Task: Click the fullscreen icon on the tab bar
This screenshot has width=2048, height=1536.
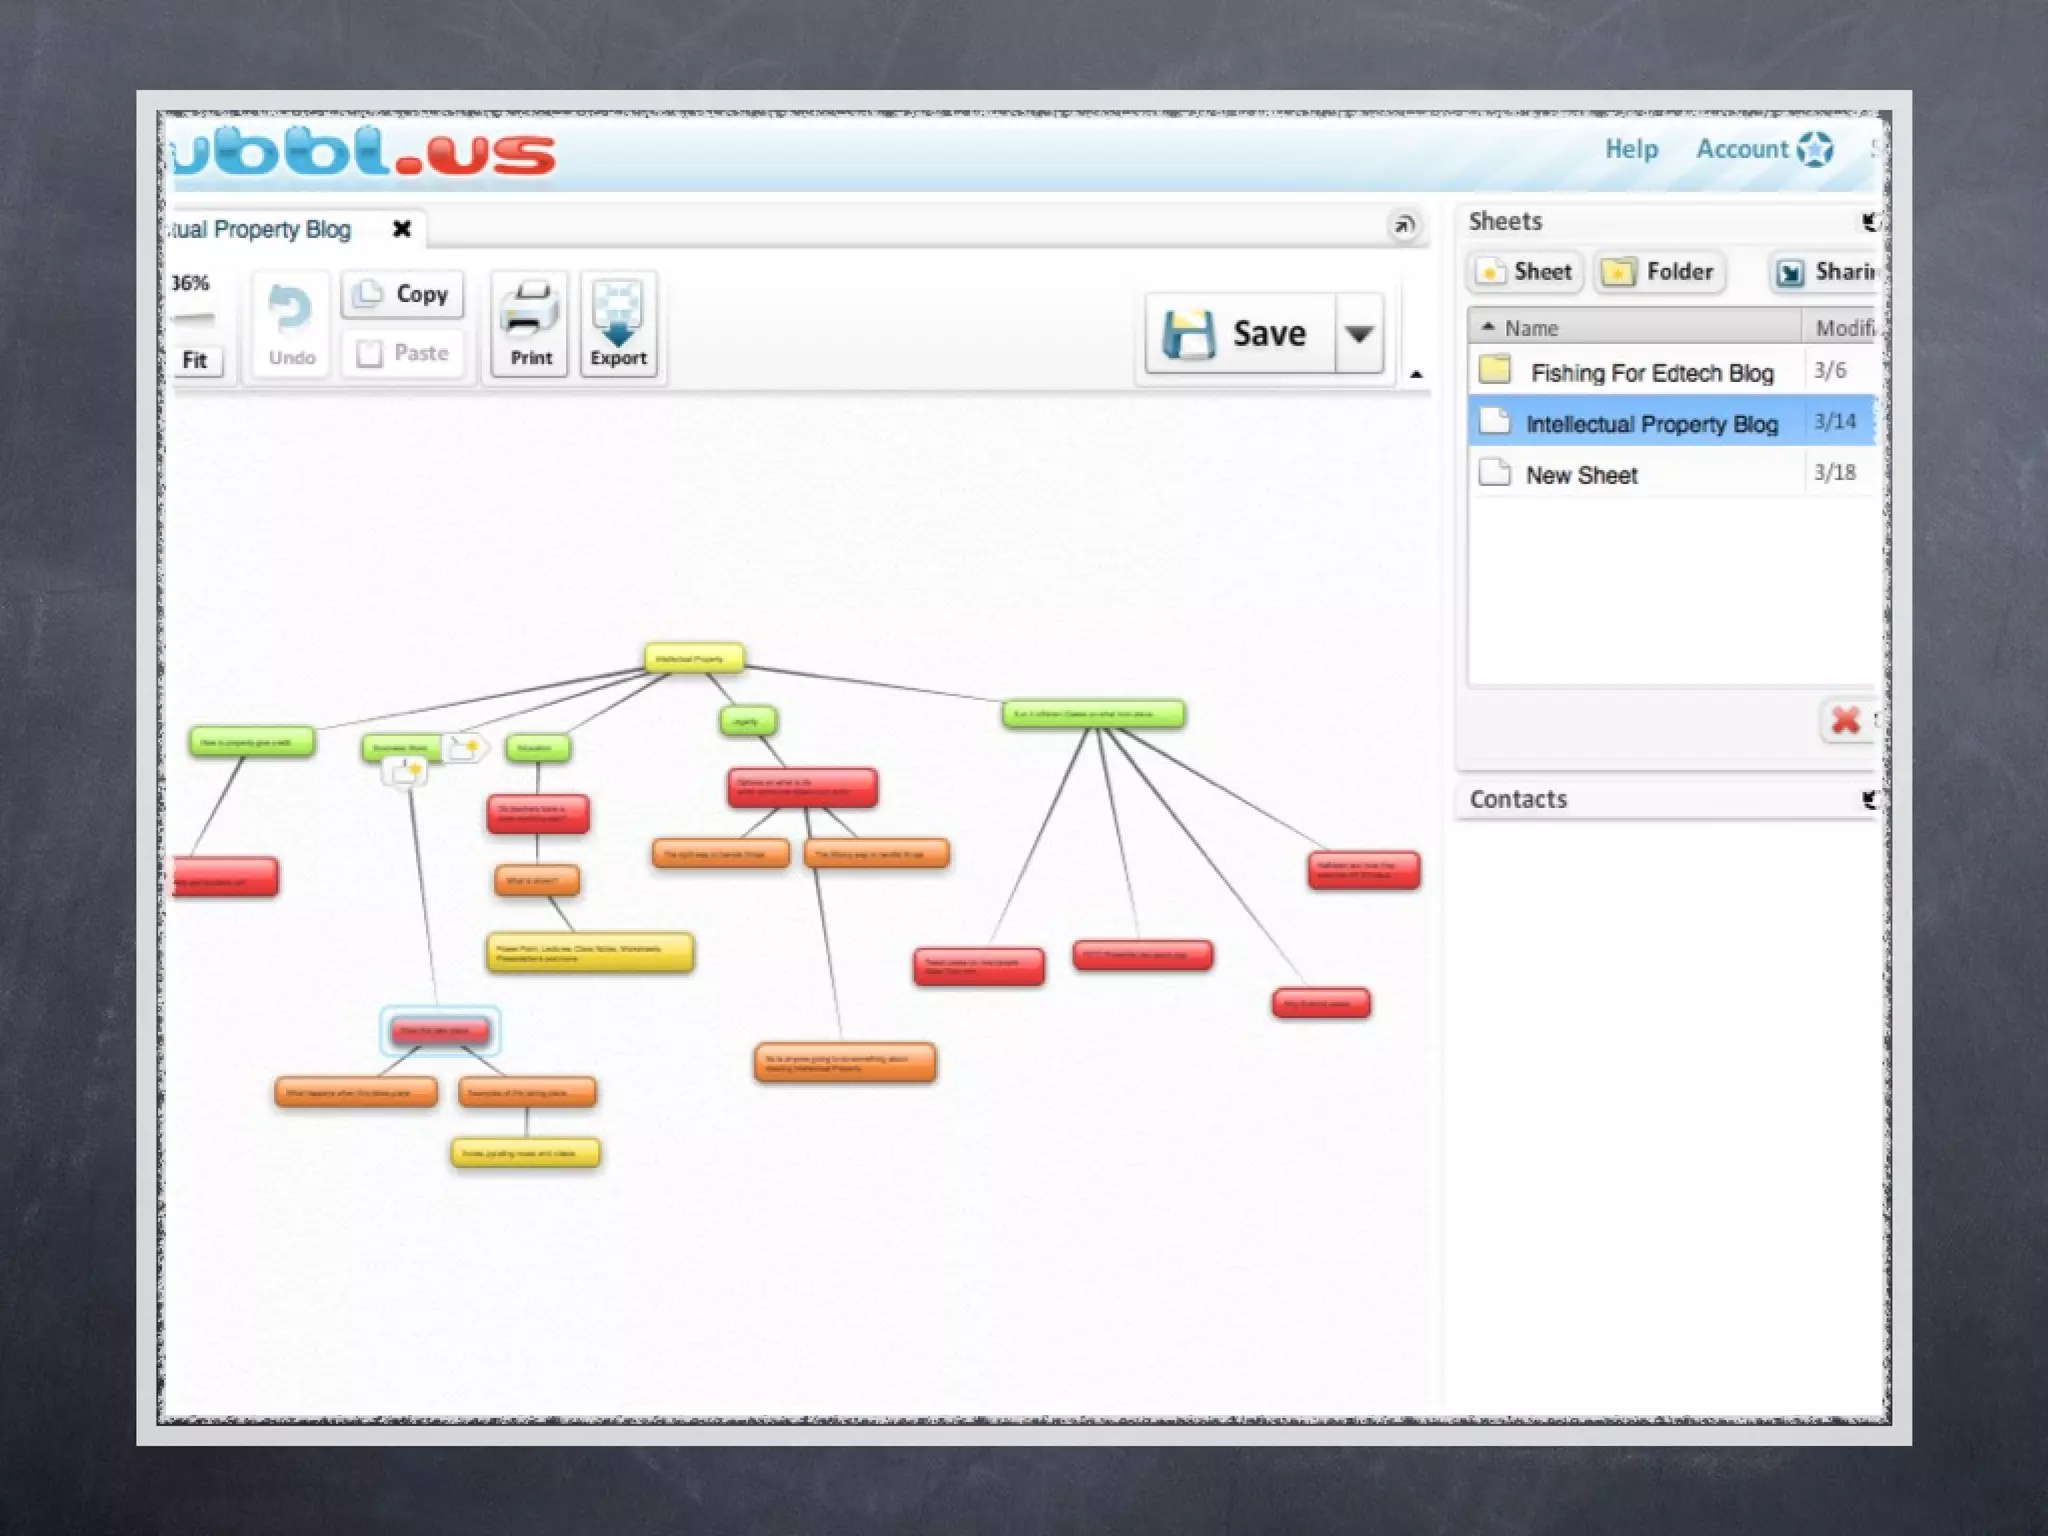Action: (1404, 226)
